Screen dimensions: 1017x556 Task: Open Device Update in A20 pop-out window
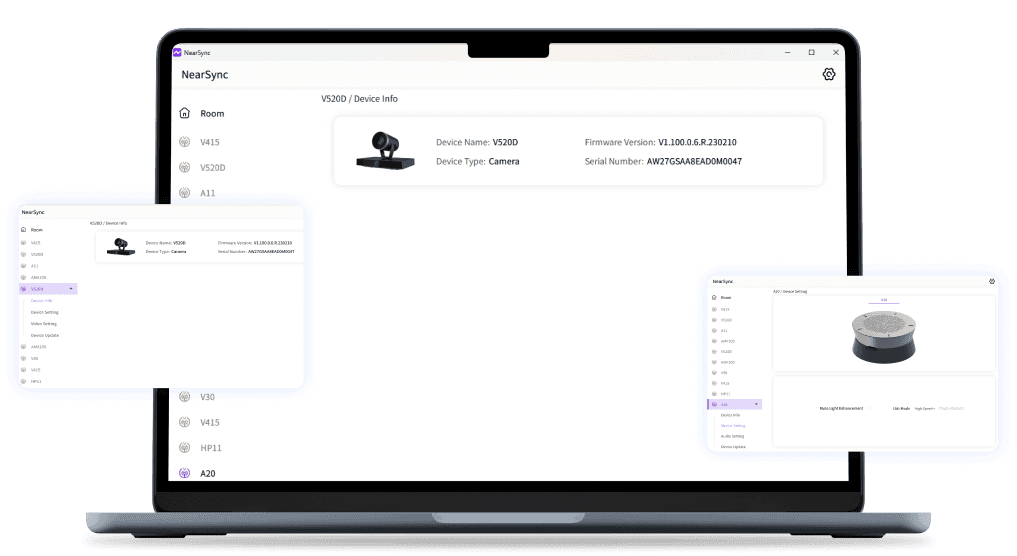(733, 447)
